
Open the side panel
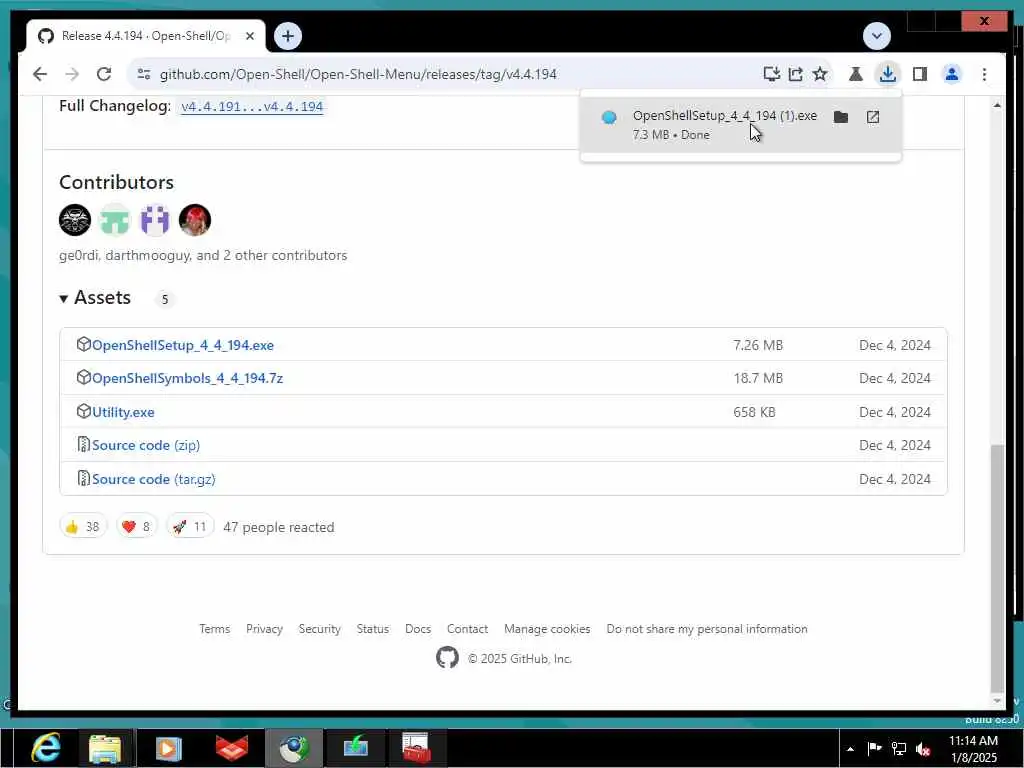(x=920, y=74)
